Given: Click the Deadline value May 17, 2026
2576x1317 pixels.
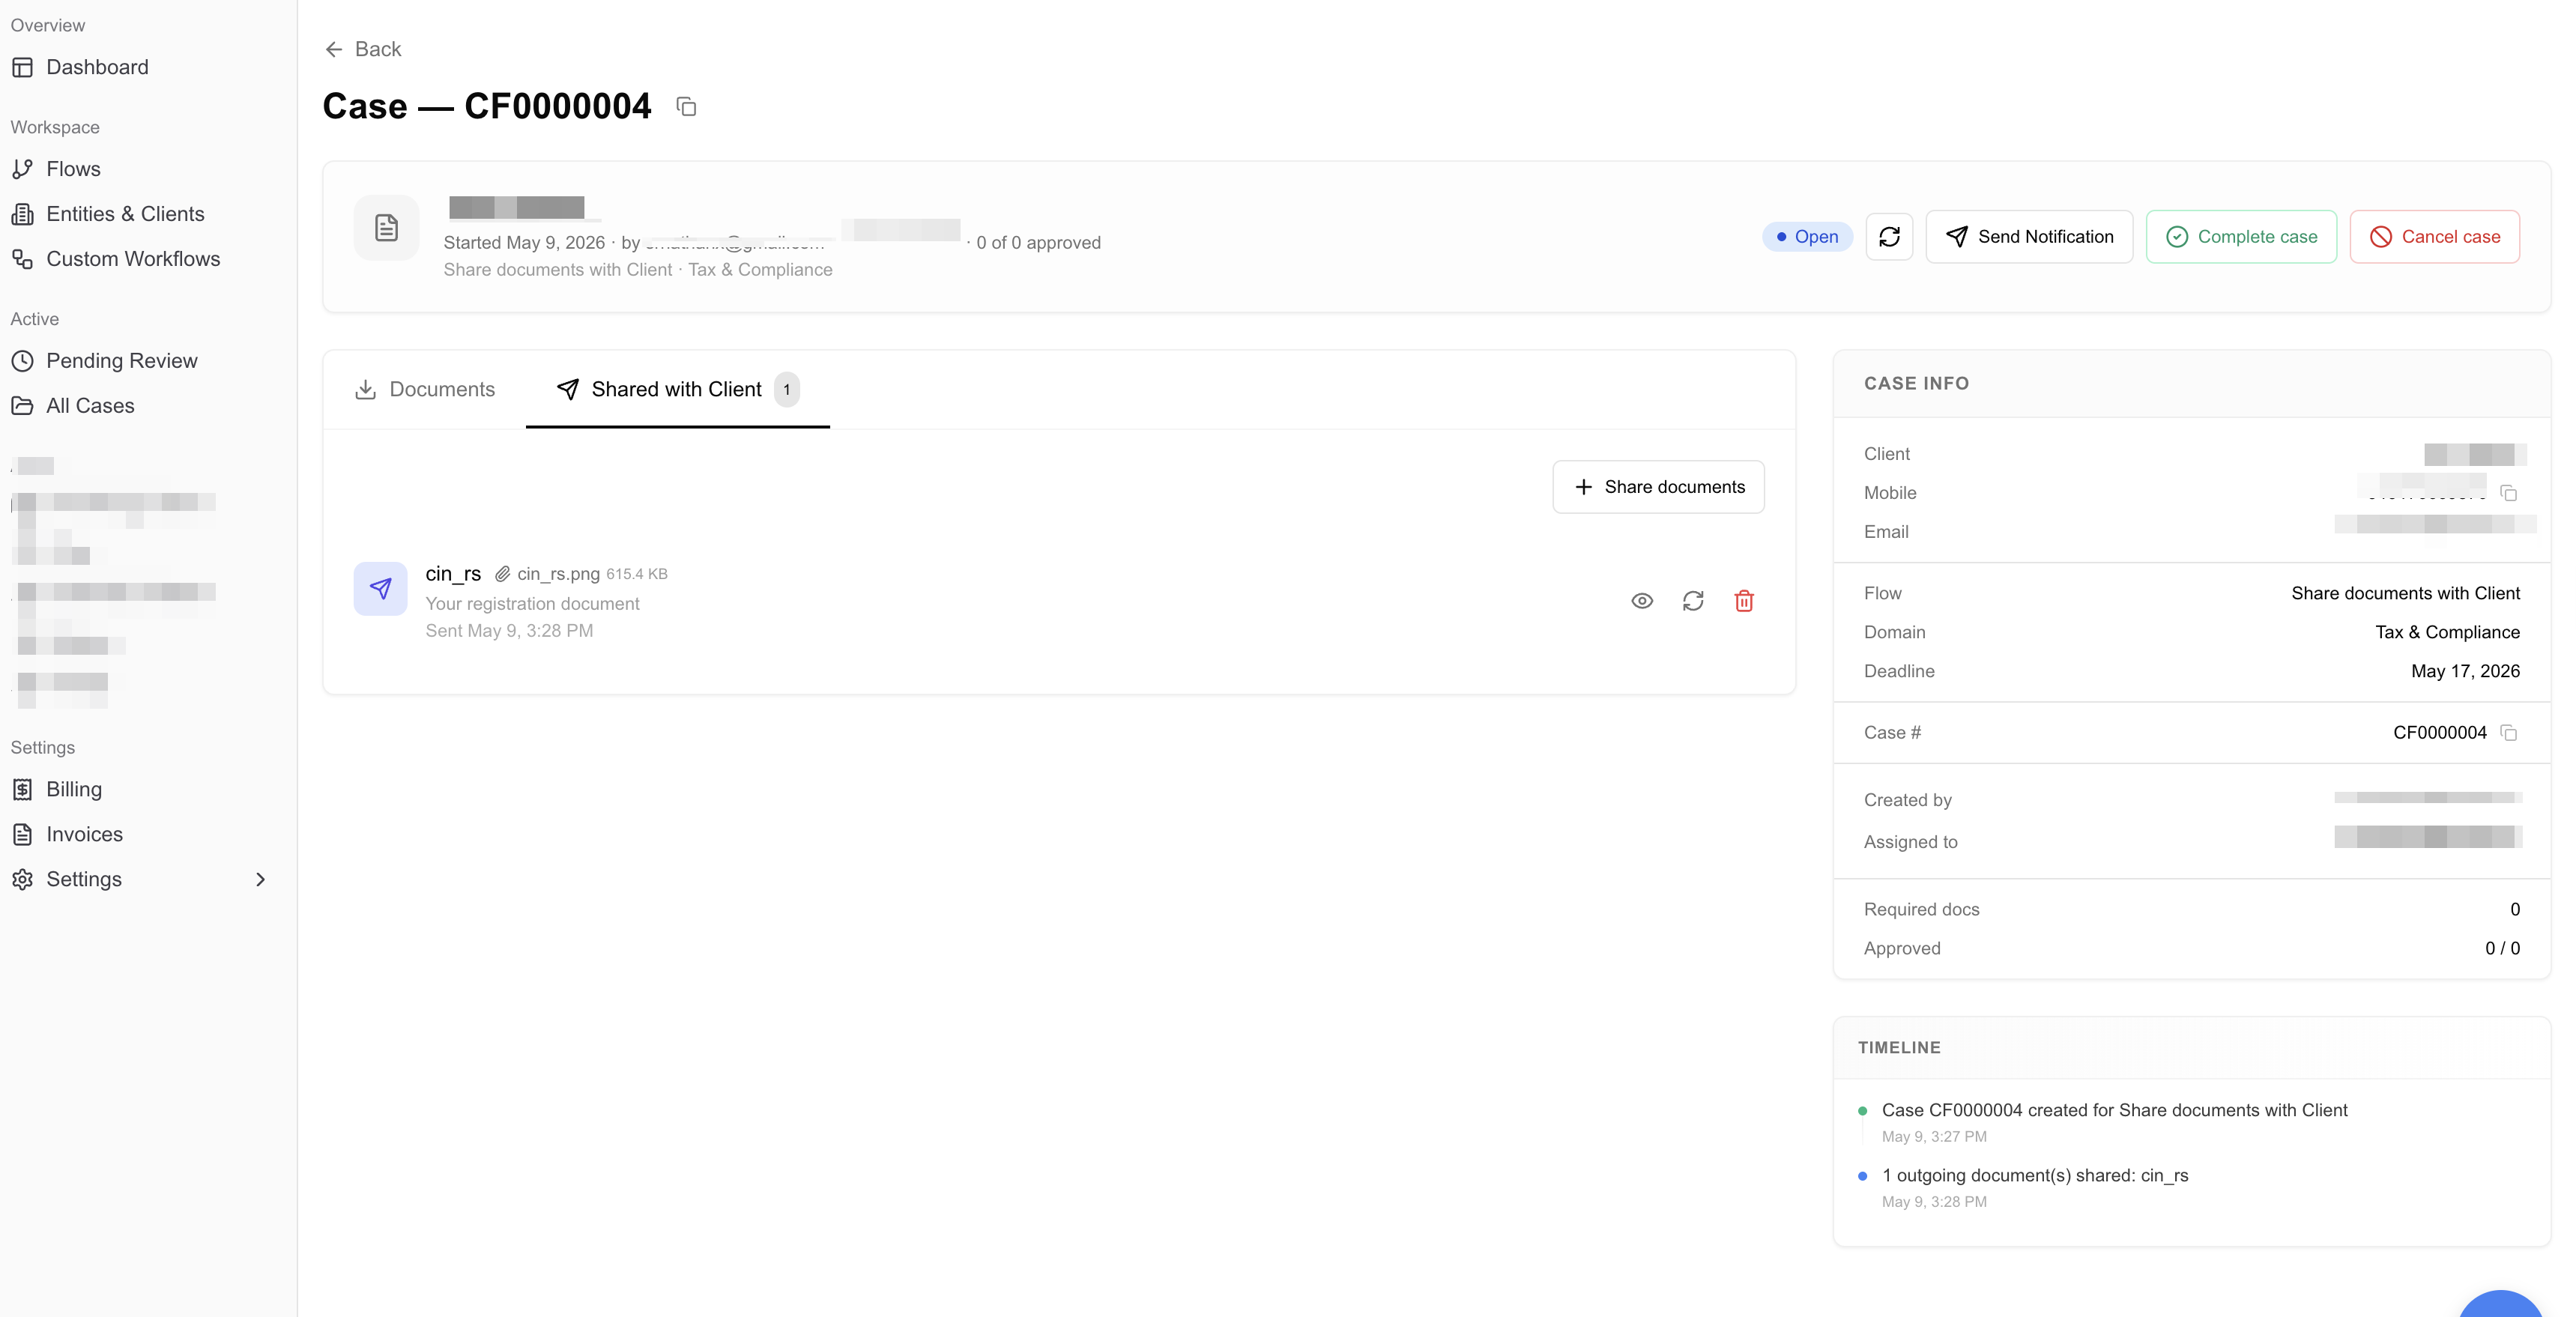Looking at the screenshot, I should point(2465,671).
